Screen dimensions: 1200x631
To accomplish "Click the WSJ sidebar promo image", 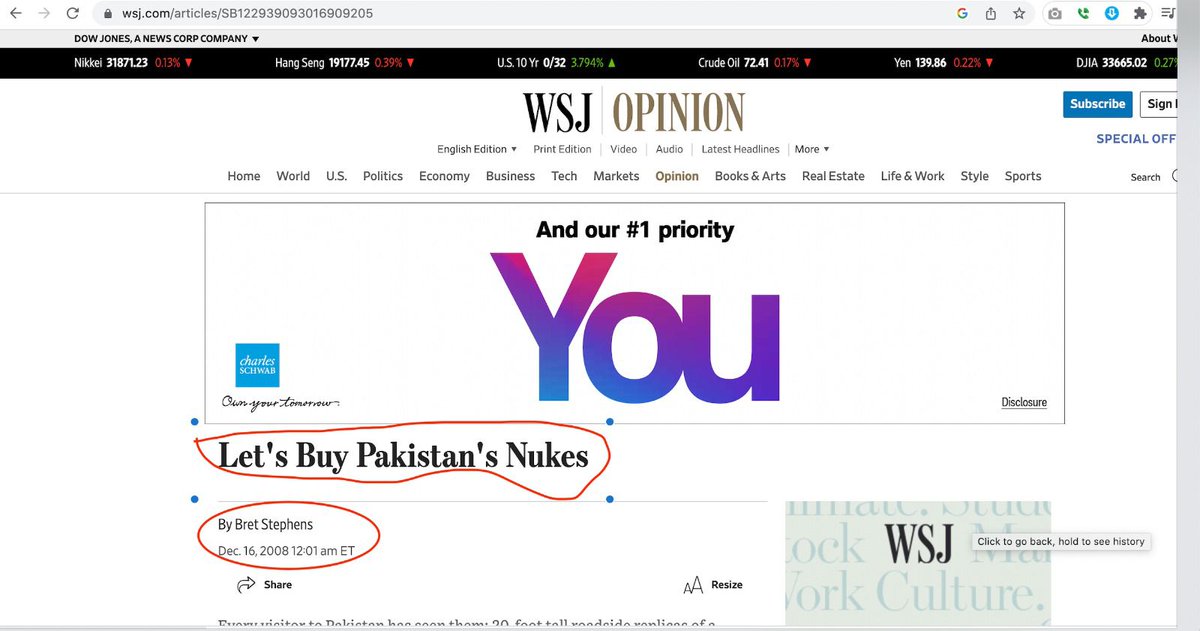I will coord(918,563).
